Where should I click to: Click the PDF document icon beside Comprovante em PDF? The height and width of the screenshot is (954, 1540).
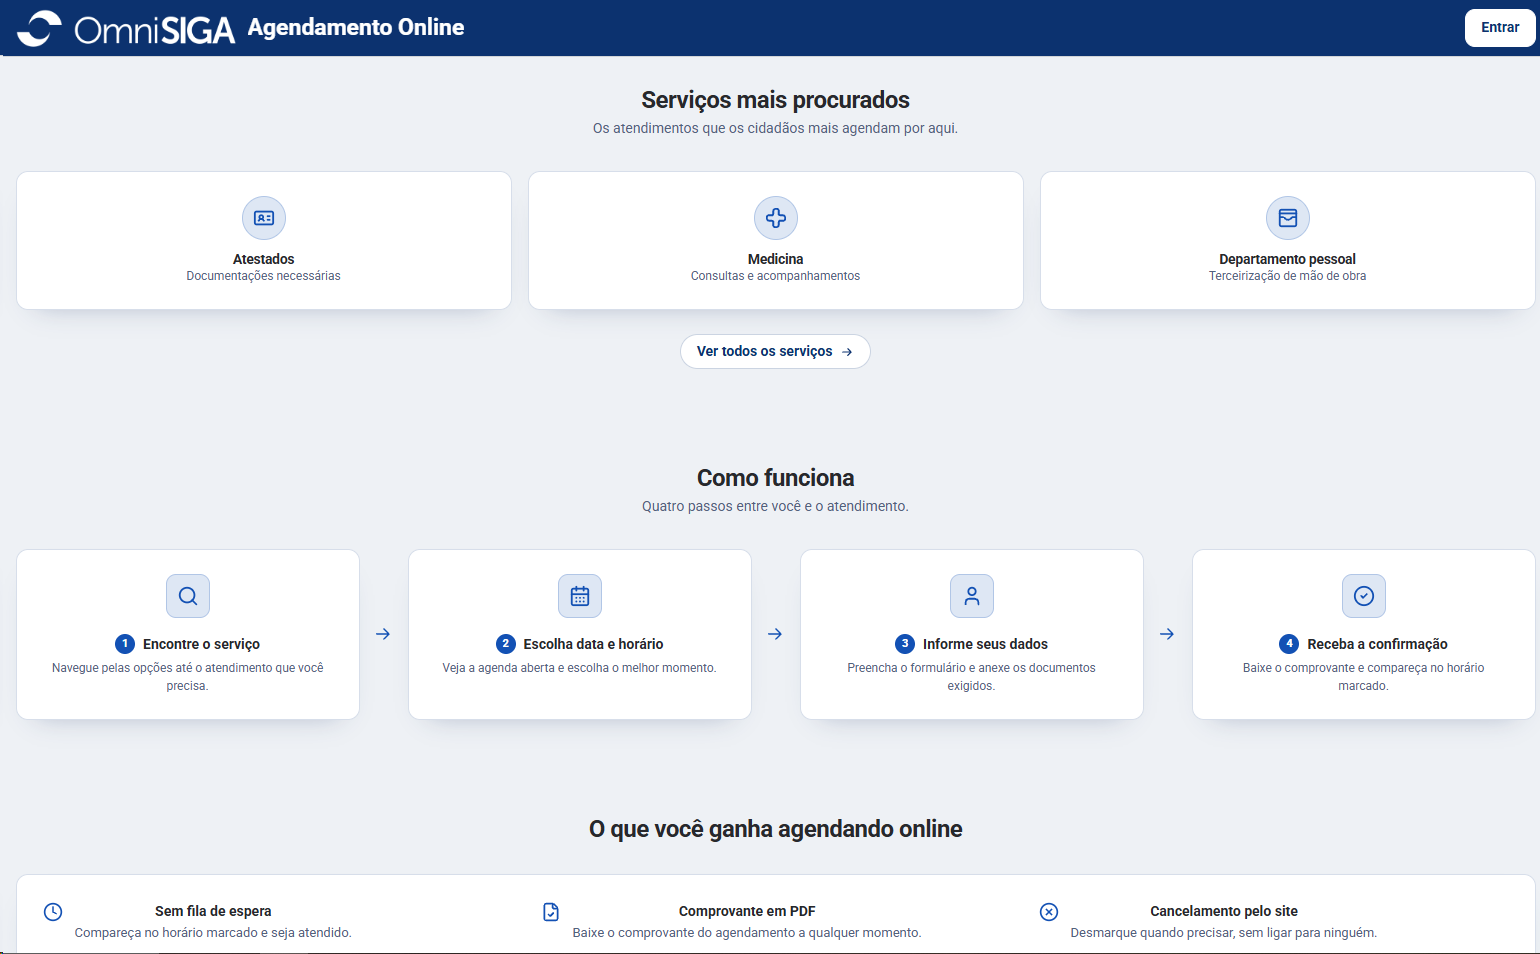tap(551, 912)
